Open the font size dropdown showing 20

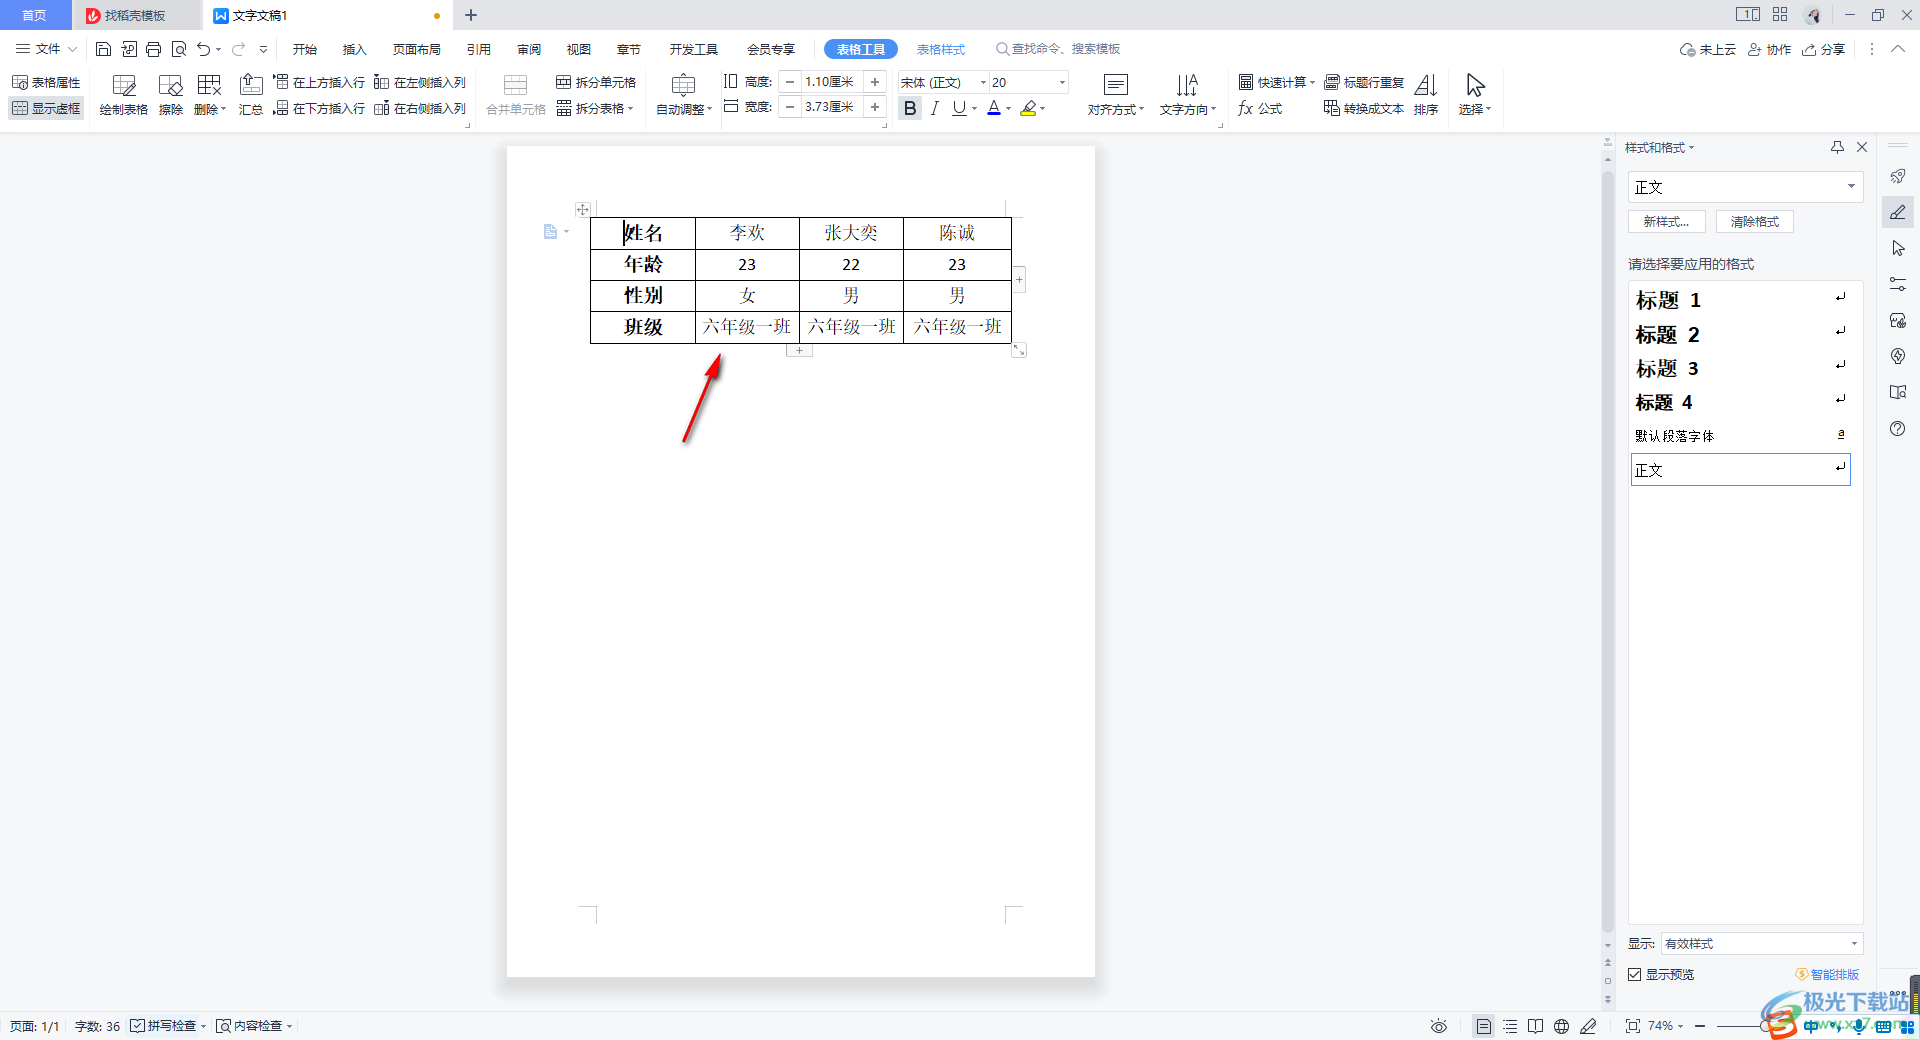(x=1062, y=82)
